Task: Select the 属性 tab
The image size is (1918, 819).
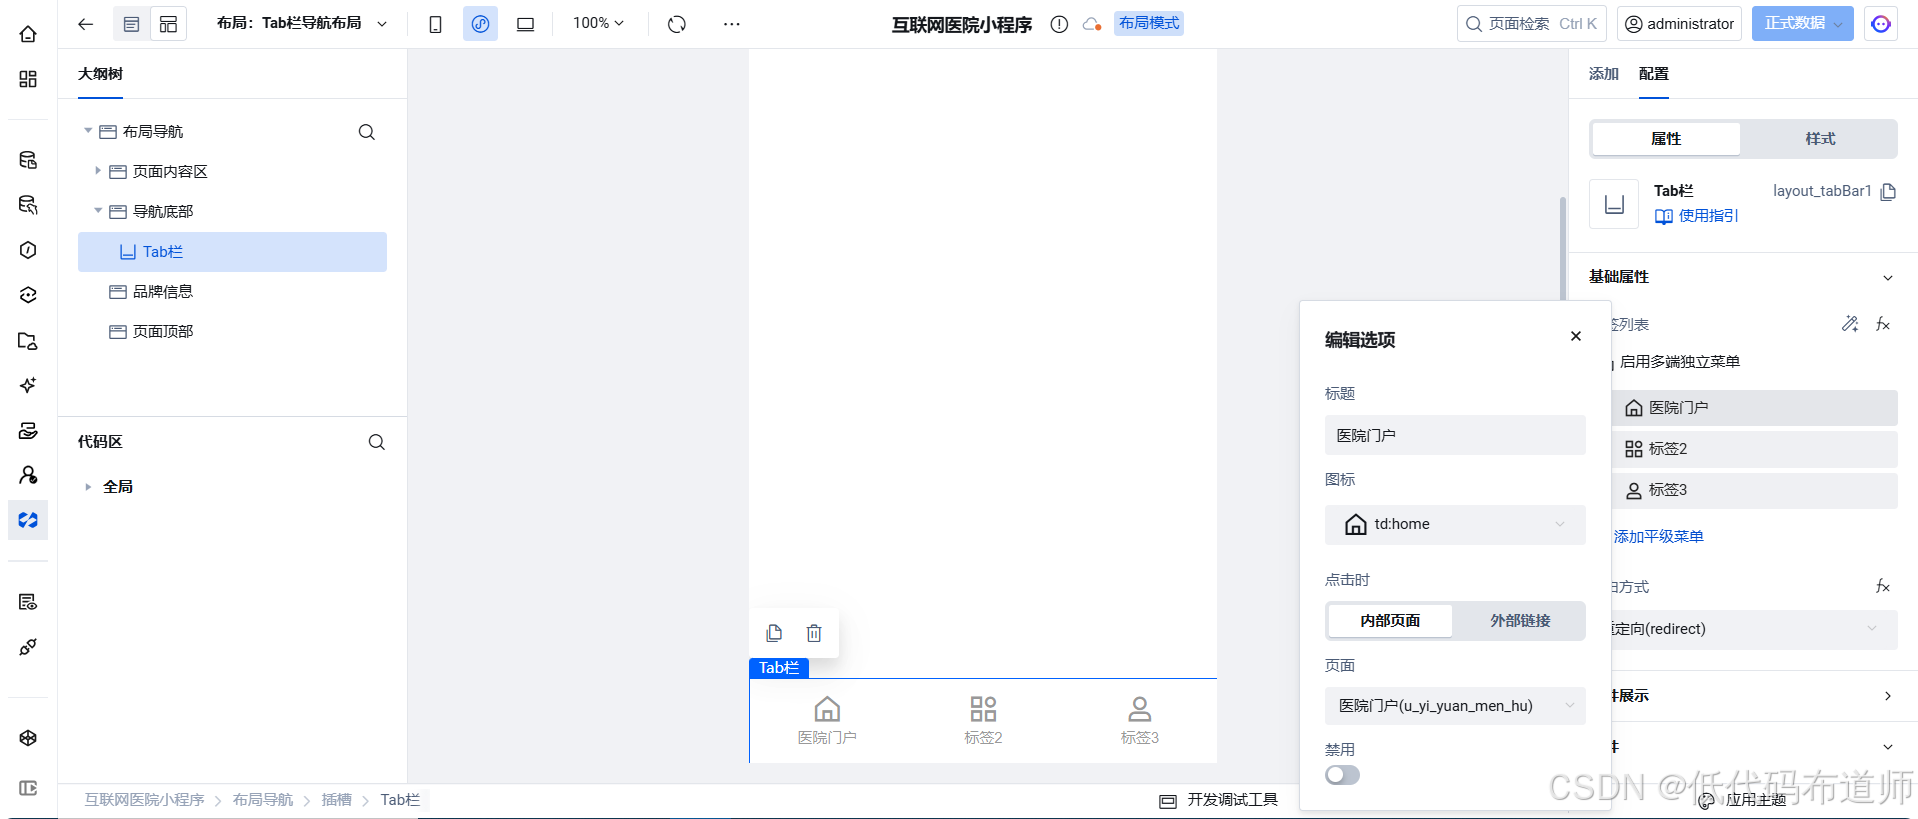Action: pyautogui.click(x=1666, y=139)
